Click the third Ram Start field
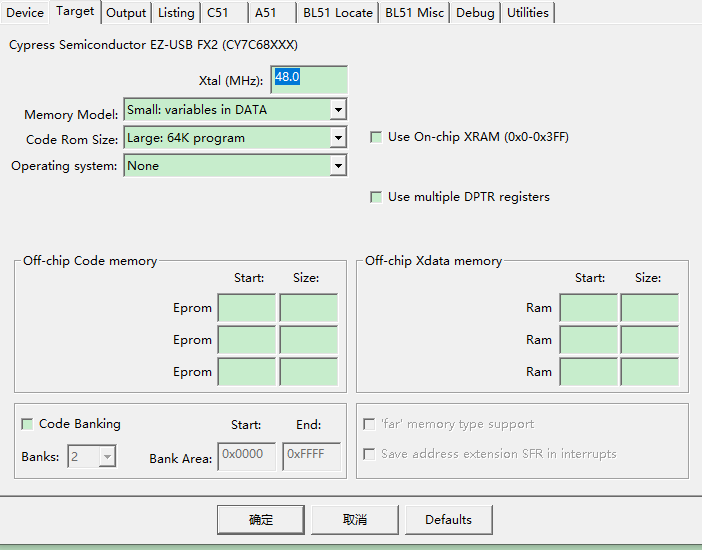The image size is (702, 550). [x=589, y=372]
